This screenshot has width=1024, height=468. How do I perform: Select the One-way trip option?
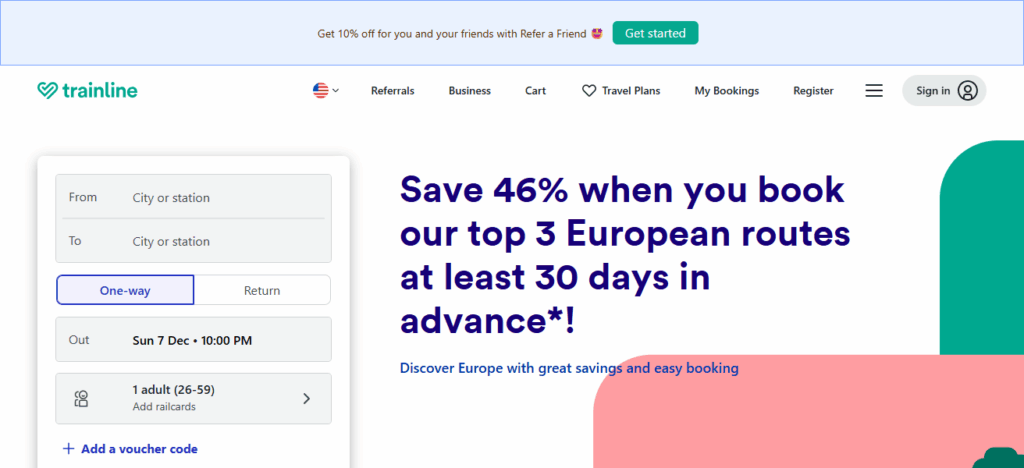(125, 290)
